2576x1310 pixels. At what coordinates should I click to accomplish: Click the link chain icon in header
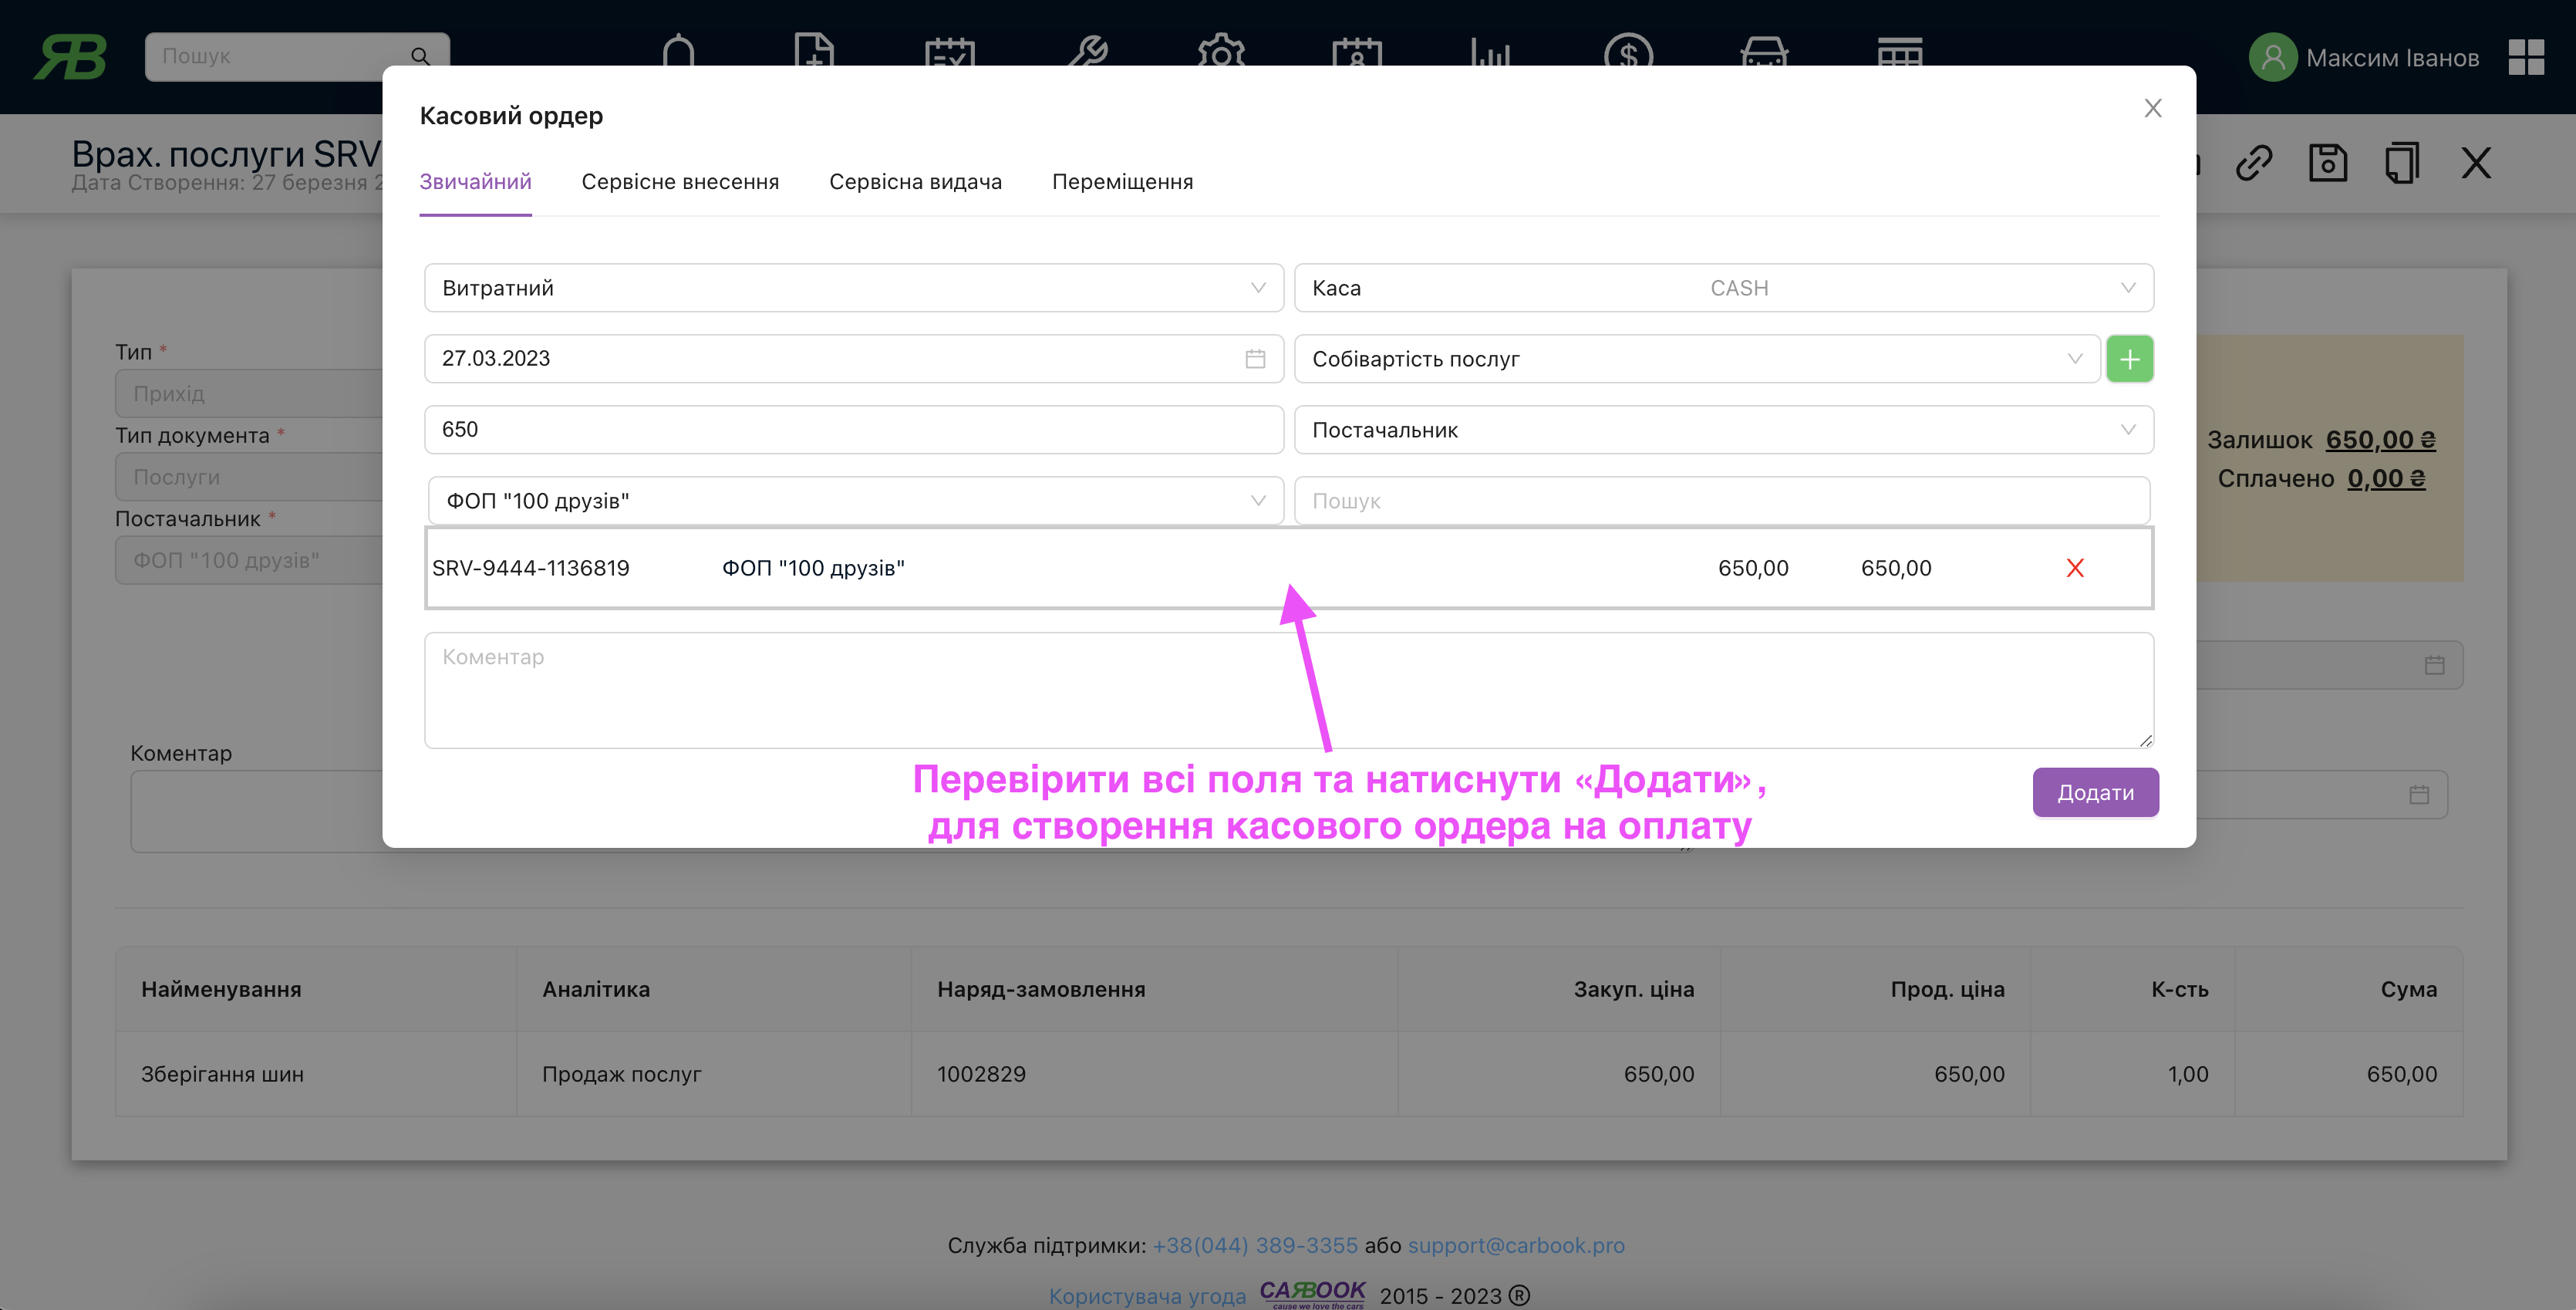click(x=2254, y=162)
